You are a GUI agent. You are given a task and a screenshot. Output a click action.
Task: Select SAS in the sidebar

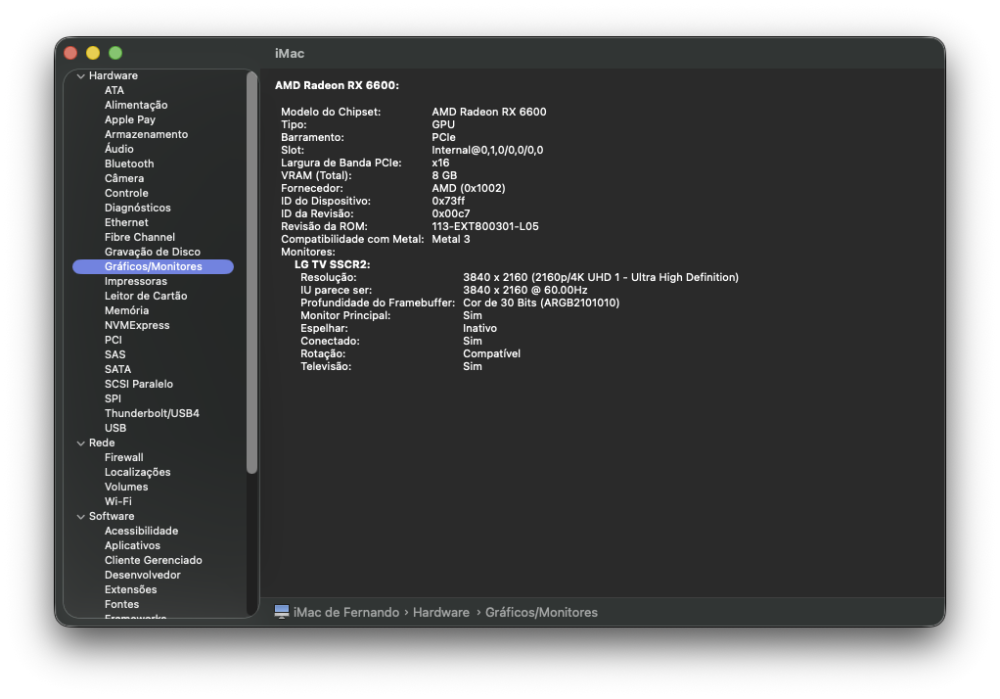115,355
